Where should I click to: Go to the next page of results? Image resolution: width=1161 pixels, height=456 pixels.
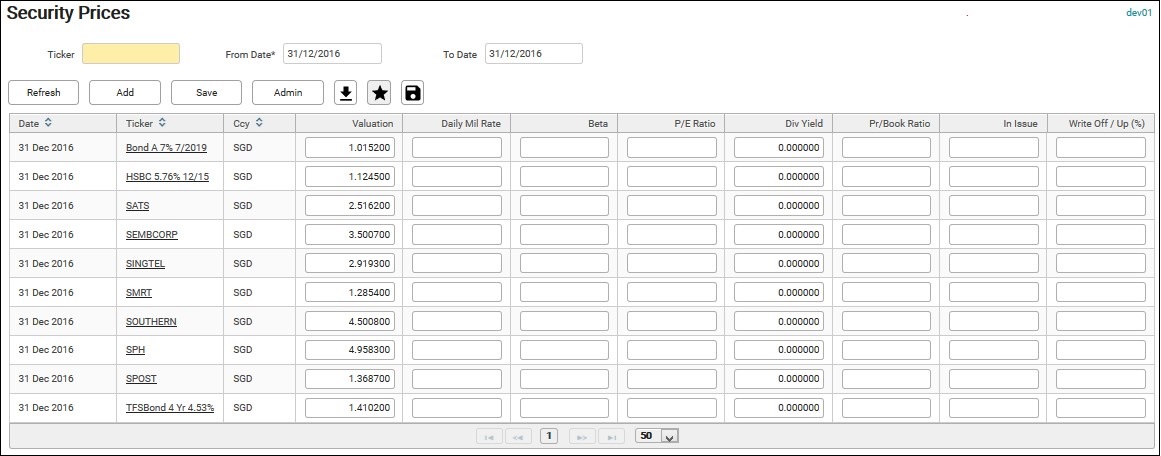(x=582, y=436)
